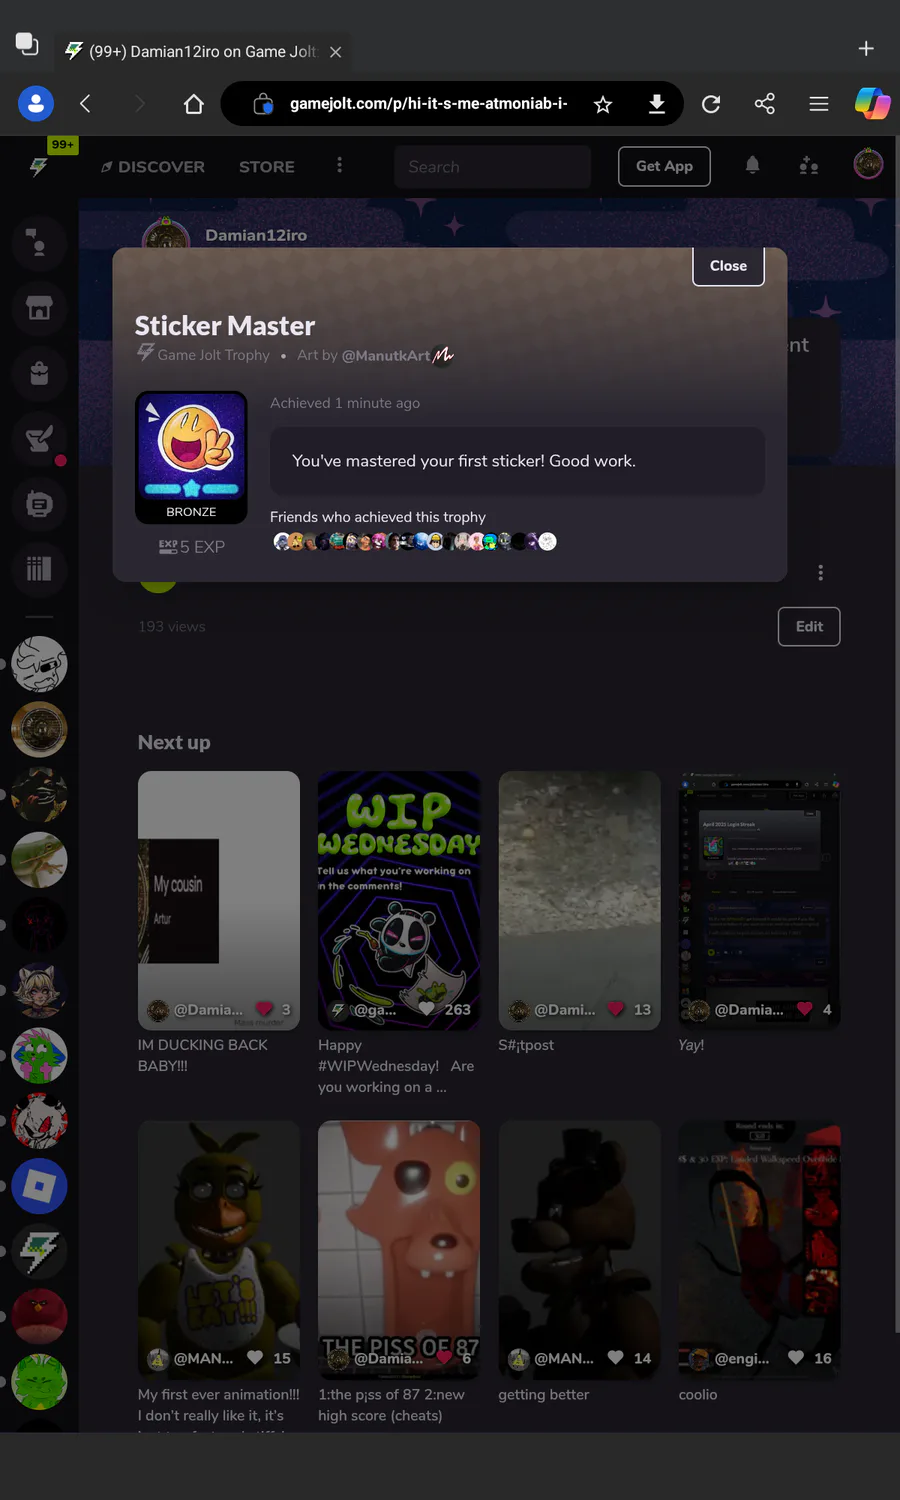Open the IM DUCKING BACK BABY post
Screen dimensions: 900x1500
tap(219, 900)
